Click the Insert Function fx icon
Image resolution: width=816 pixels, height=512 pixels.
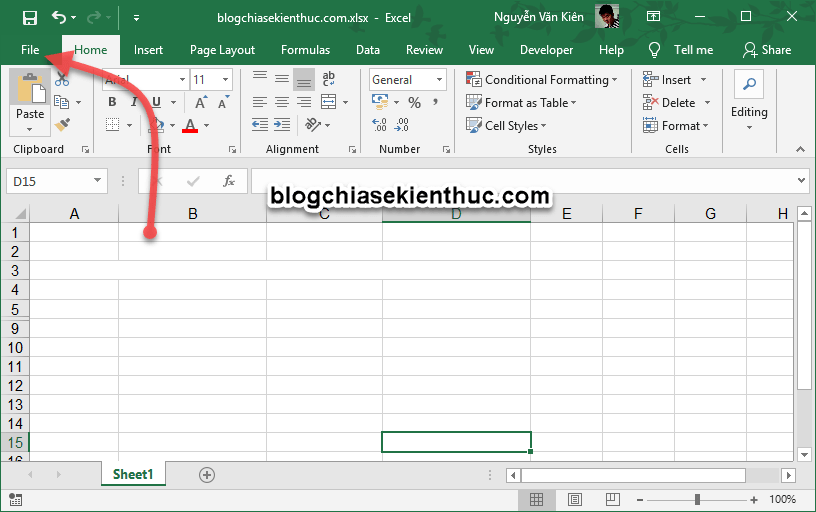(x=228, y=181)
